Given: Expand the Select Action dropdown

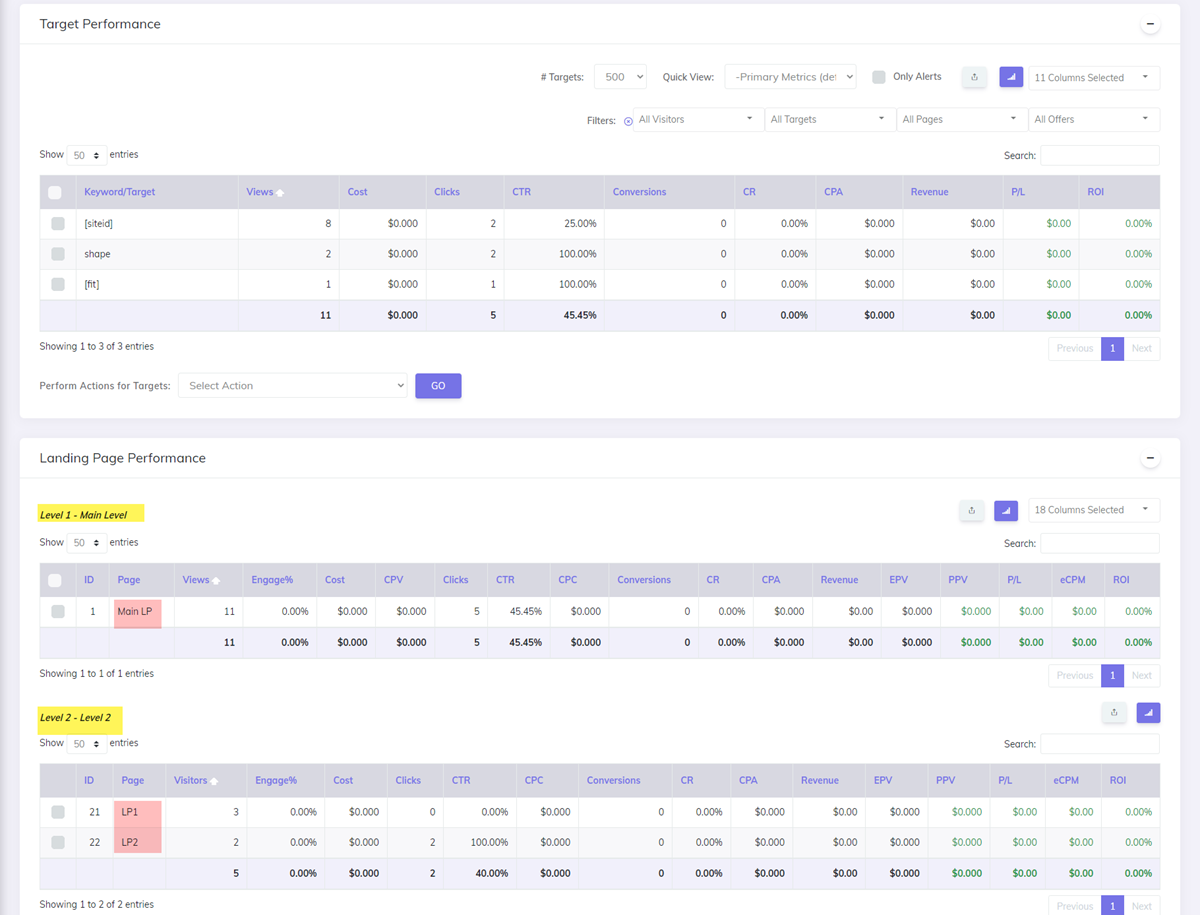Looking at the screenshot, I should click(x=293, y=386).
